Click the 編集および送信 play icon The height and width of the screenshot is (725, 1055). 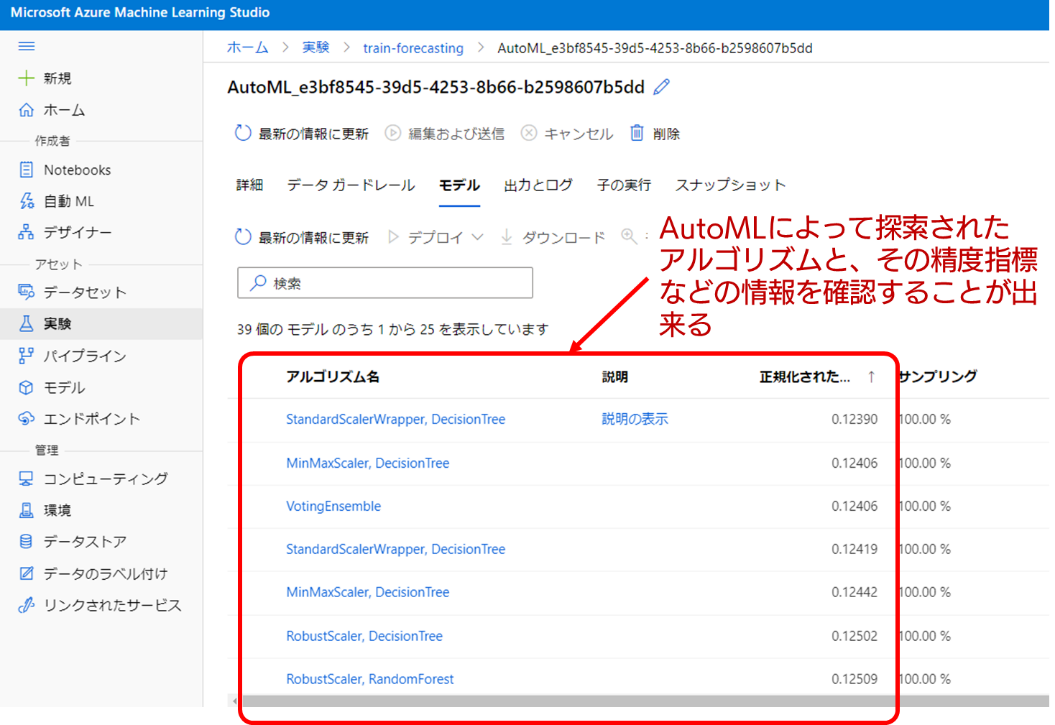(393, 133)
